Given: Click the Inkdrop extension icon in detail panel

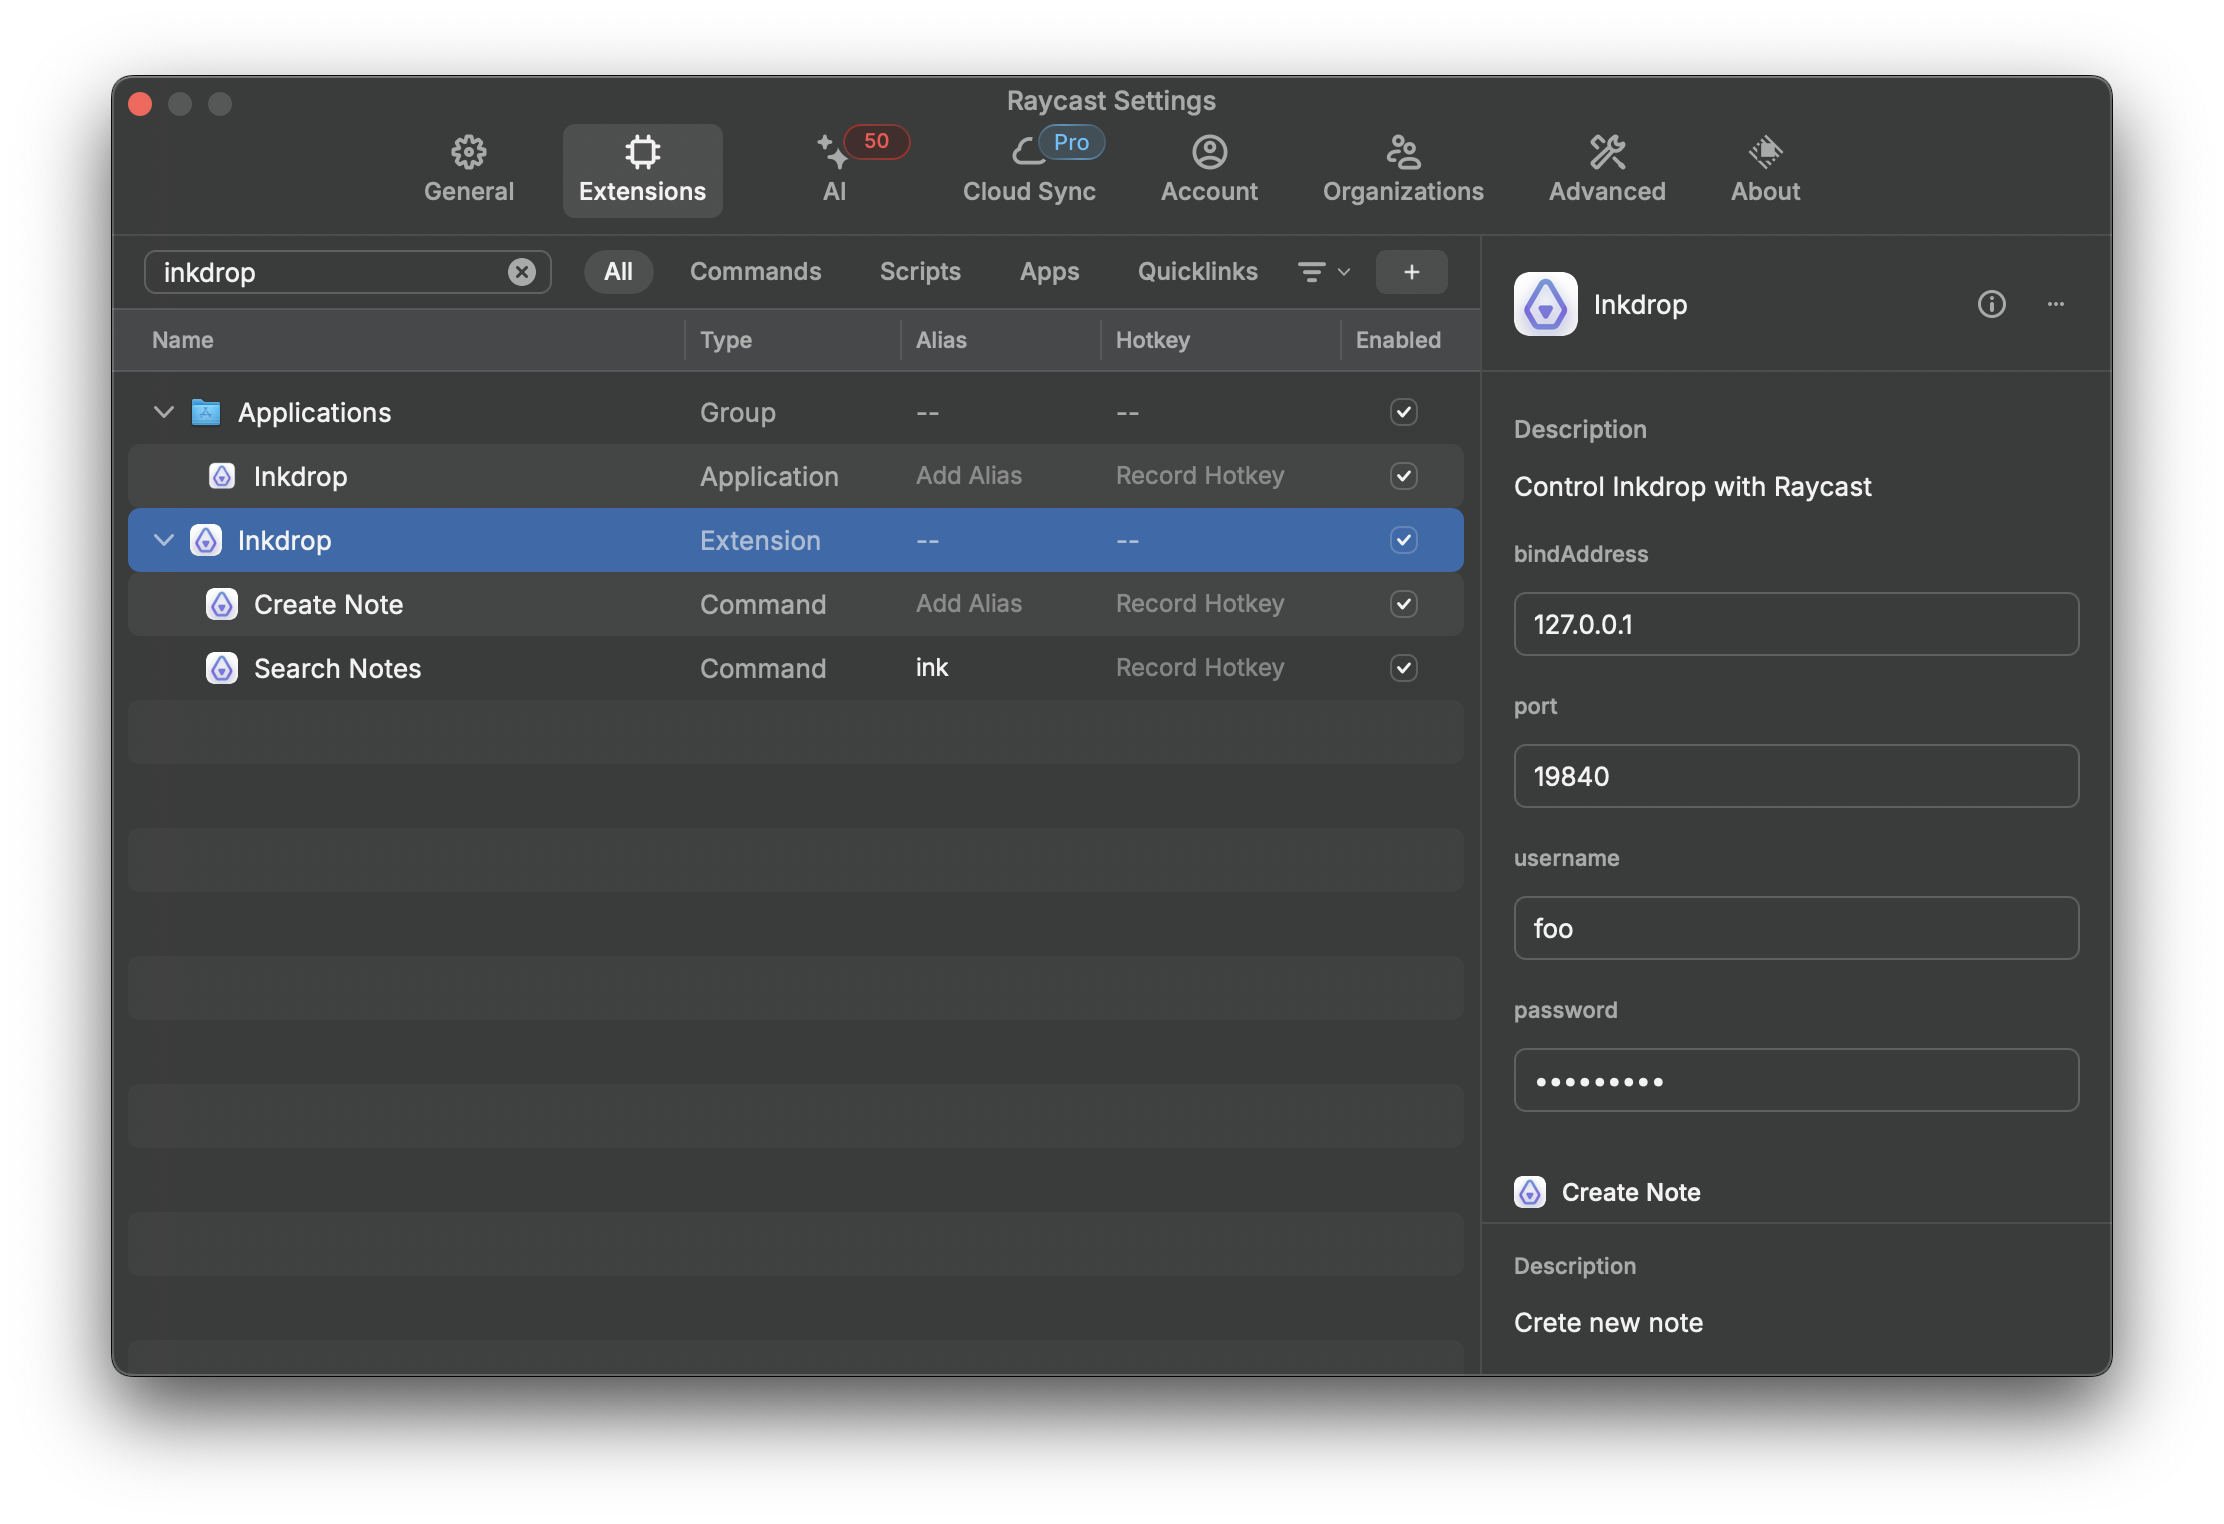Looking at the screenshot, I should coord(1544,304).
